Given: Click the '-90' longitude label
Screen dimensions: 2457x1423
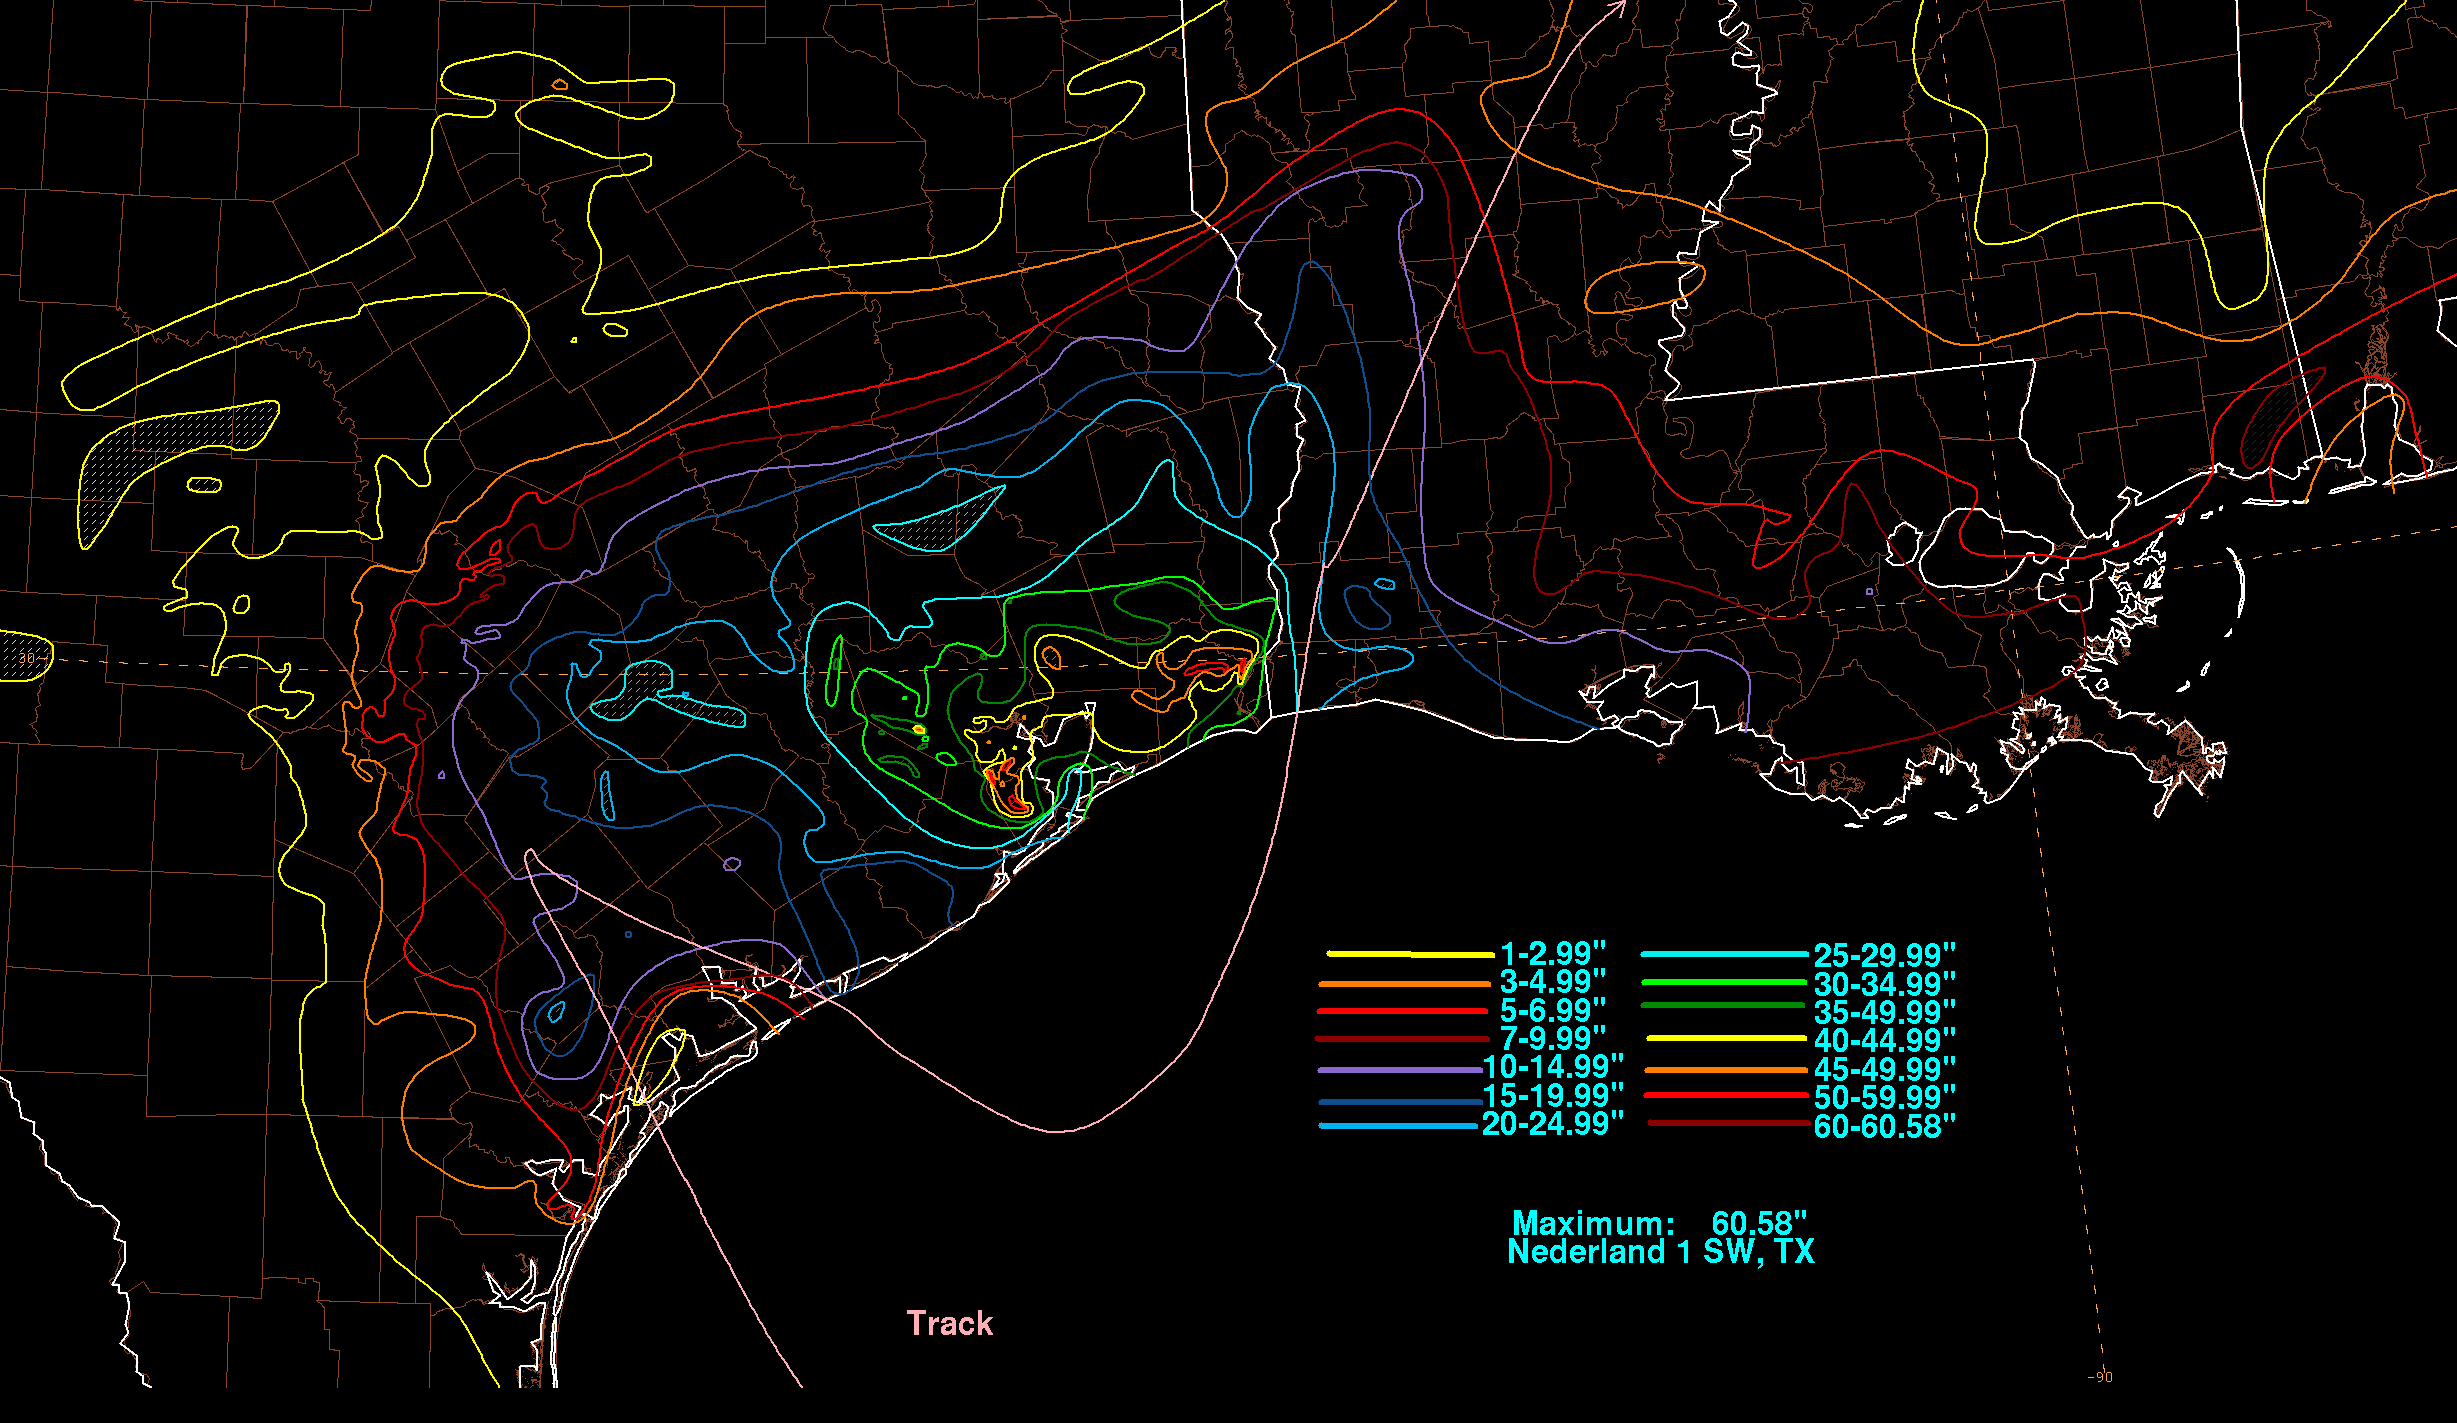Looking at the screenshot, I should pyautogui.click(x=2100, y=1377).
